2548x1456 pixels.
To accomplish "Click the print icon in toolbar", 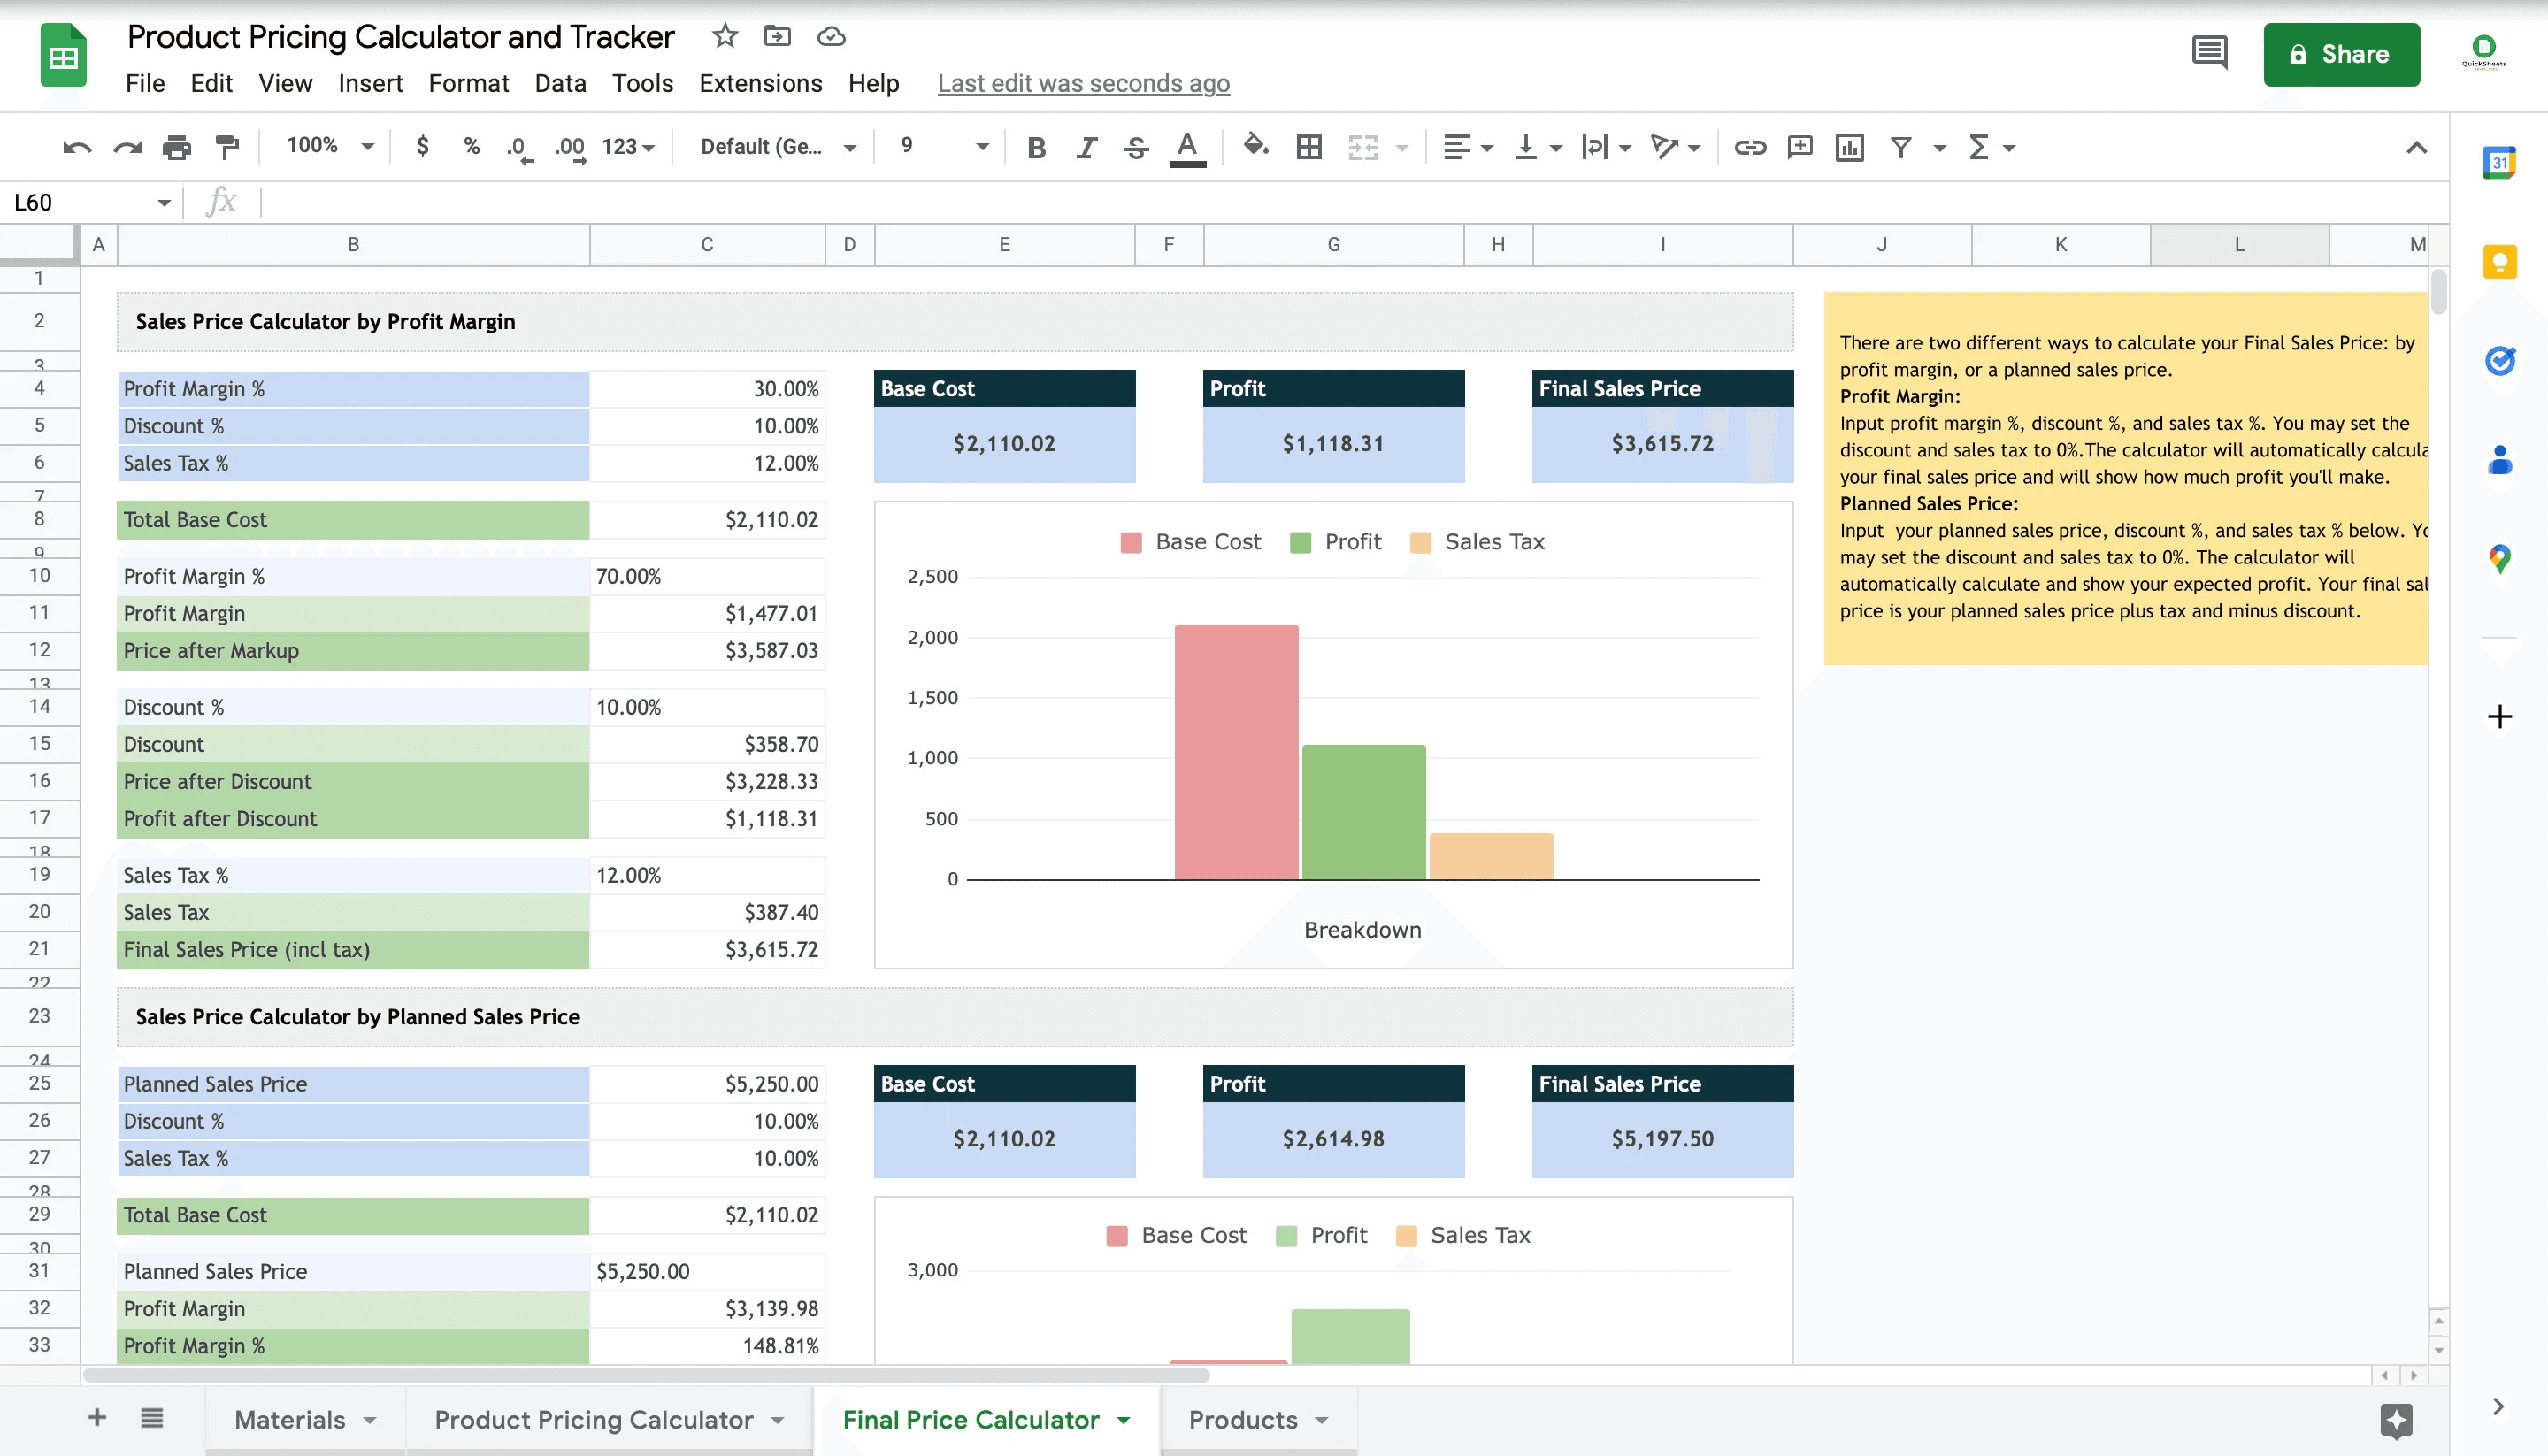I will (x=176, y=147).
